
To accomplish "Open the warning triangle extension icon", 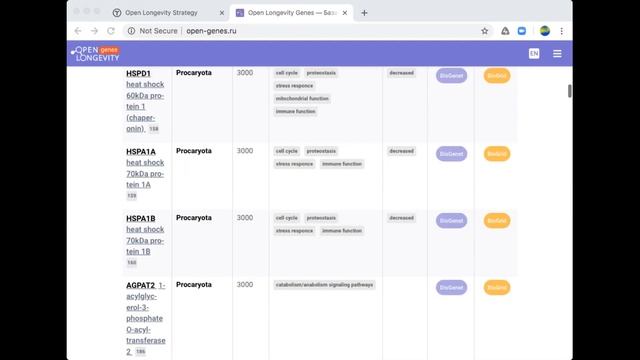I will click(505, 31).
